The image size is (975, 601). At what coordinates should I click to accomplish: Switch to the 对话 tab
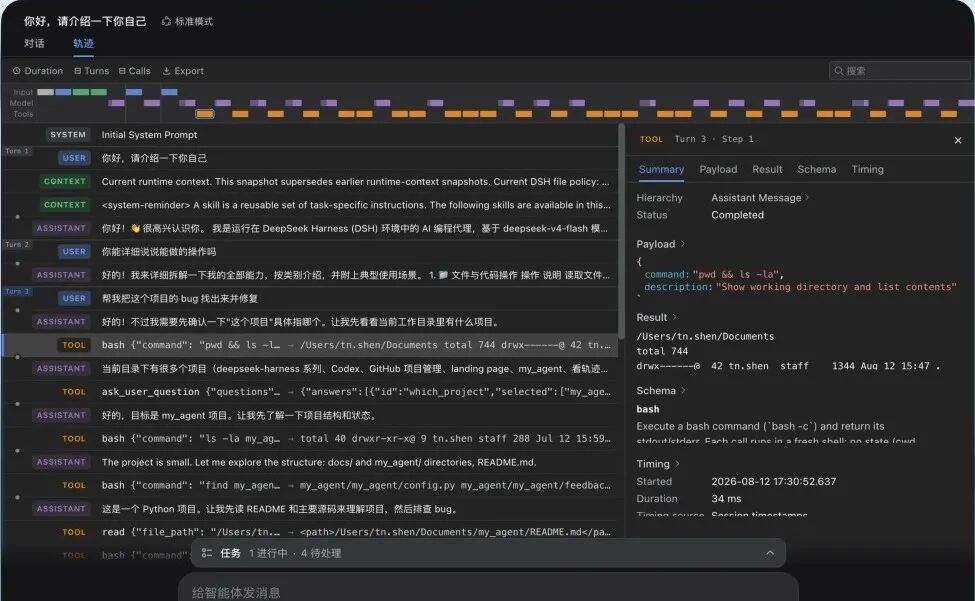click(34, 44)
